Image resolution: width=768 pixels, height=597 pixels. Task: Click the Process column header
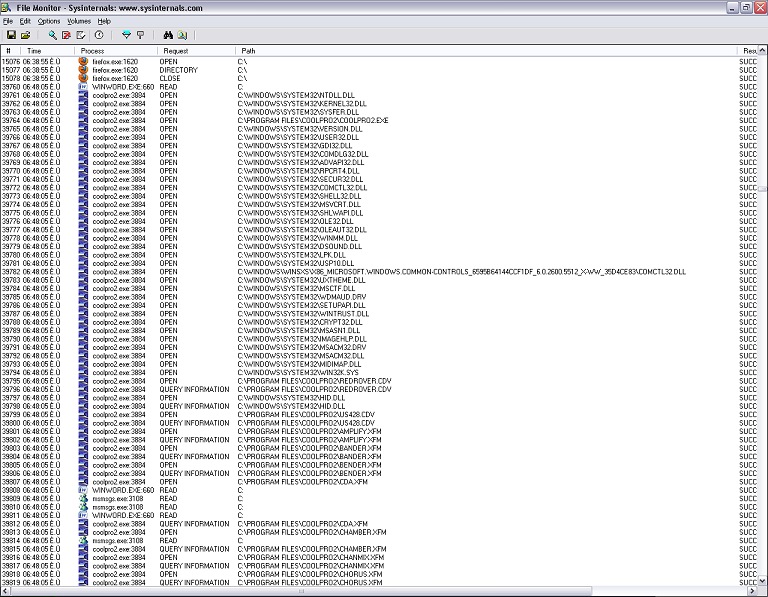point(116,50)
